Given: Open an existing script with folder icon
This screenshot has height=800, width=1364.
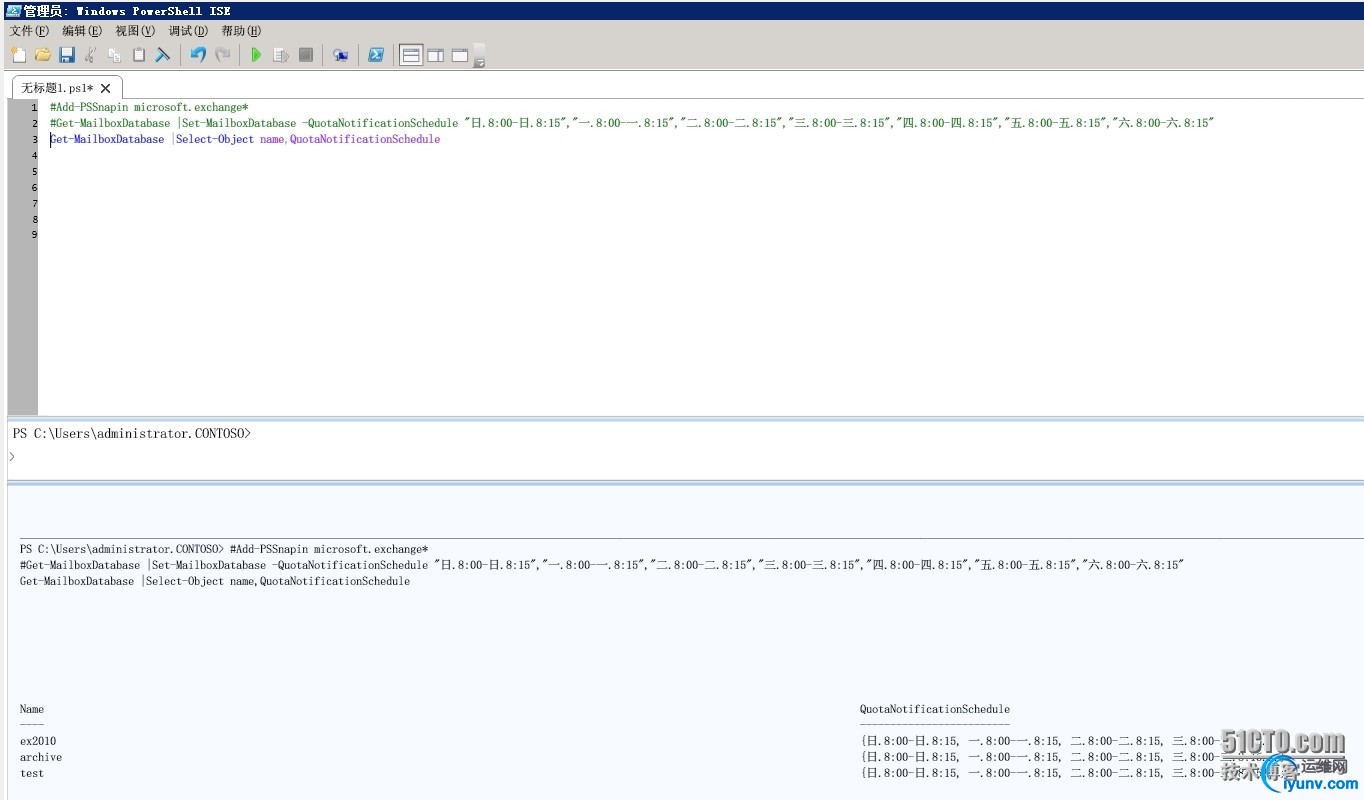Looking at the screenshot, I should click(x=43, y=55).
